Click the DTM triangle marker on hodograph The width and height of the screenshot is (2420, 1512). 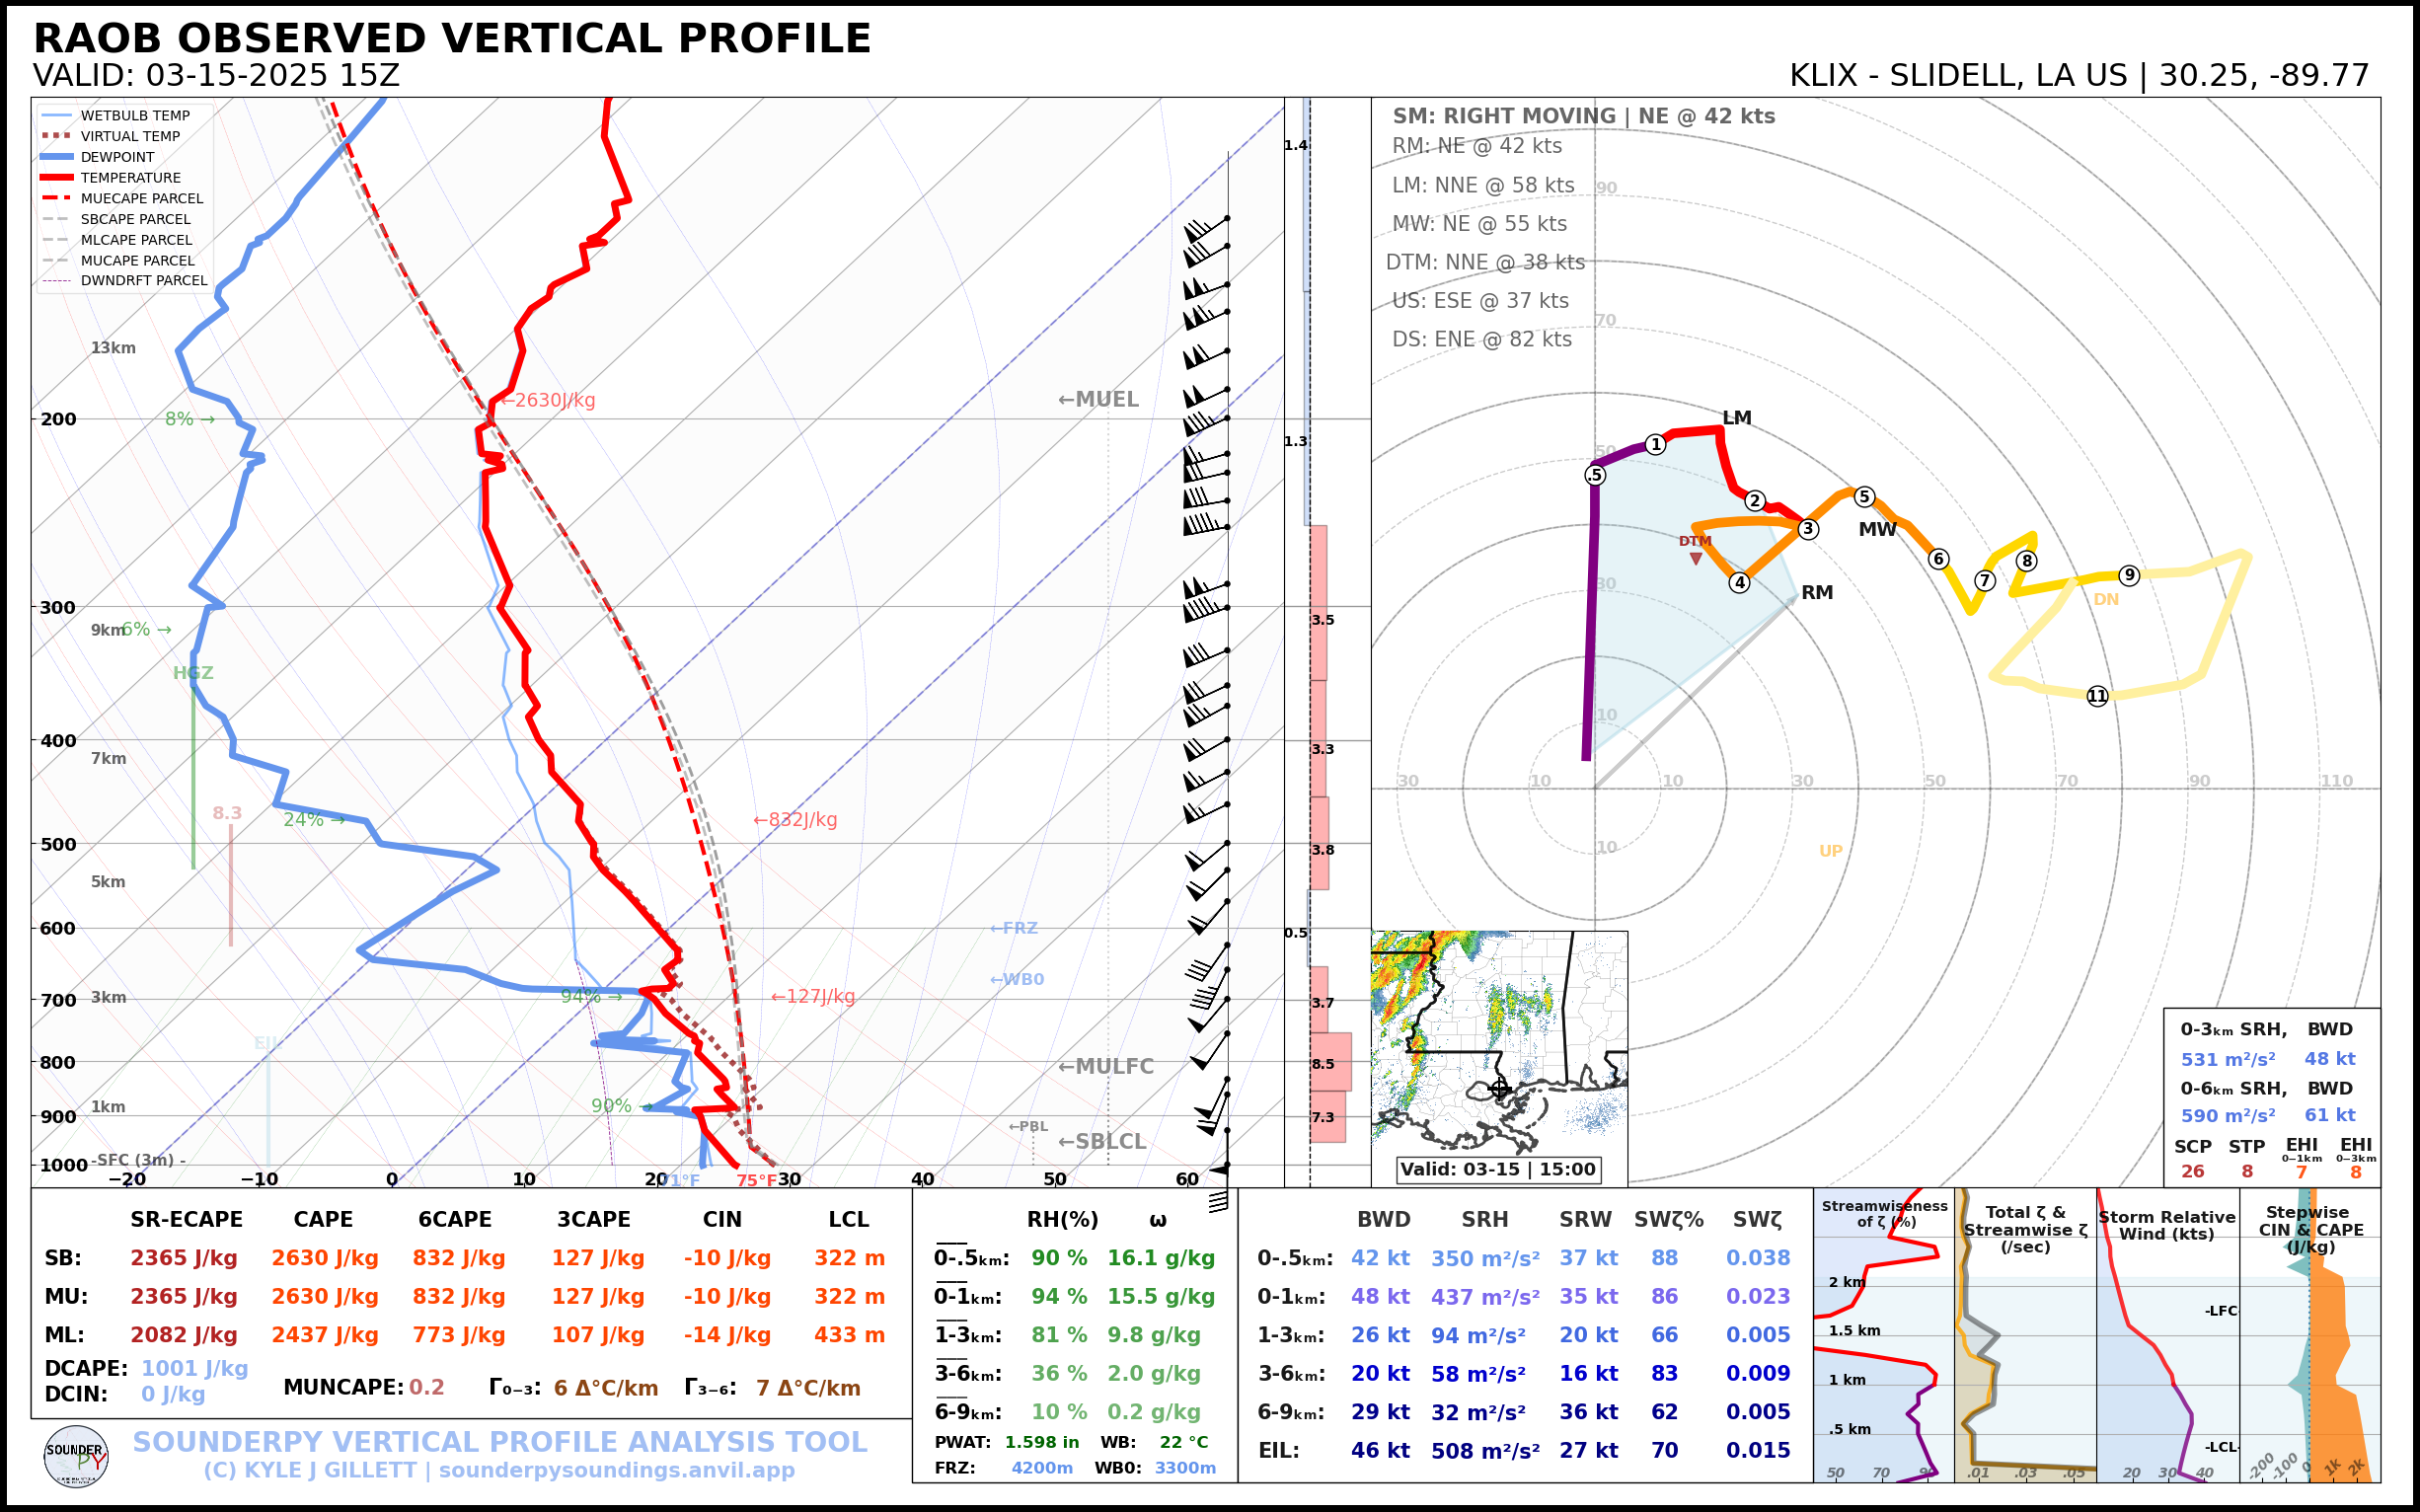[x=1696, y=559]
